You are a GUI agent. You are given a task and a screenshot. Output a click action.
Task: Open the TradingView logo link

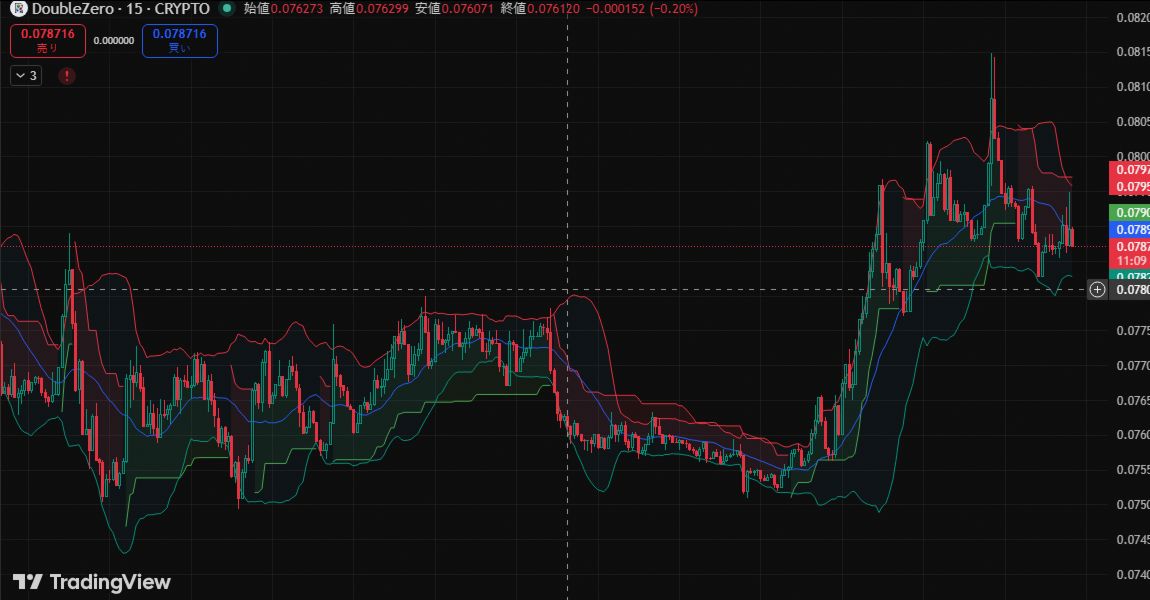[92, 582]
